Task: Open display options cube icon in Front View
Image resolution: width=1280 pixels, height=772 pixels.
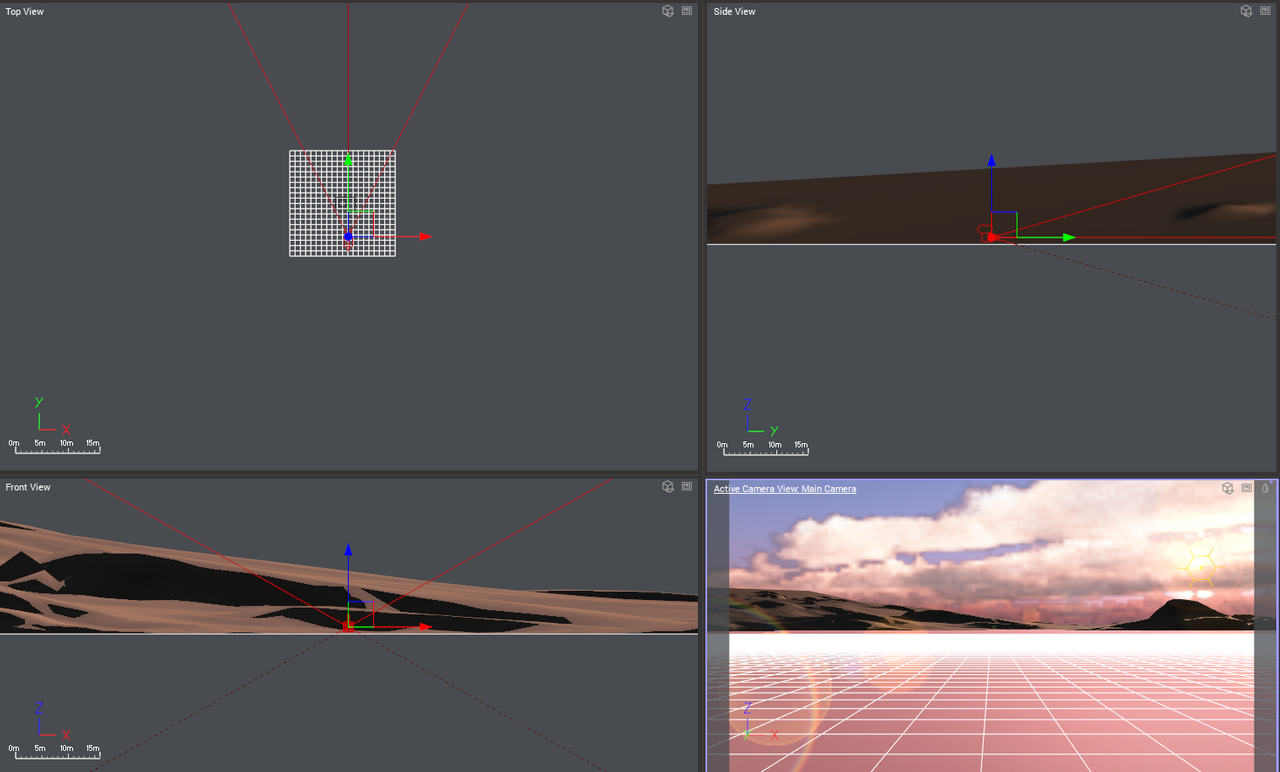Action: point(668,486)
